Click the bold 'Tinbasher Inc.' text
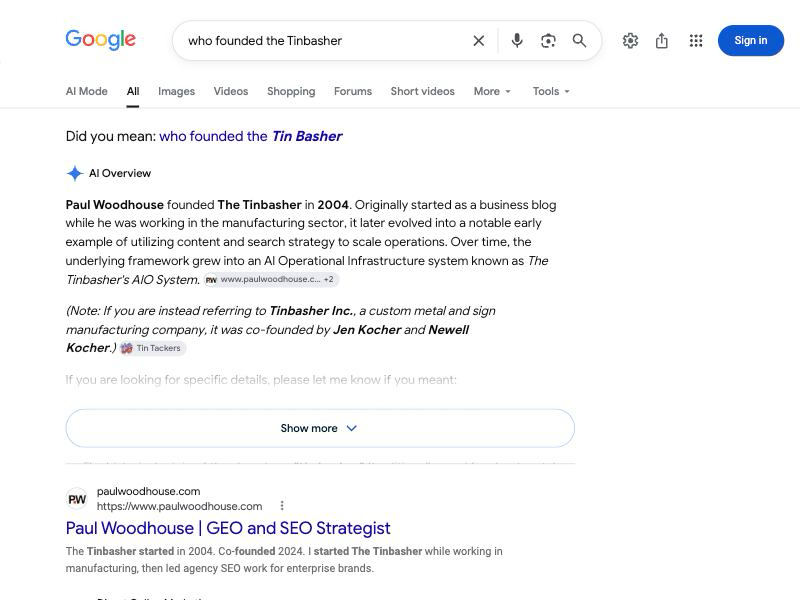Viewport: 800px width, 600px height. 311,311
